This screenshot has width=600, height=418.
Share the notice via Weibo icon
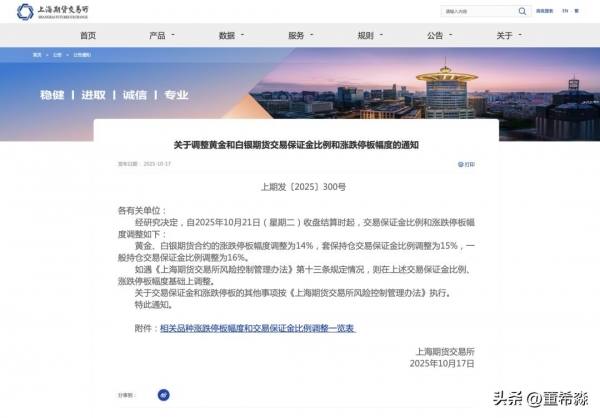(164, 395)
